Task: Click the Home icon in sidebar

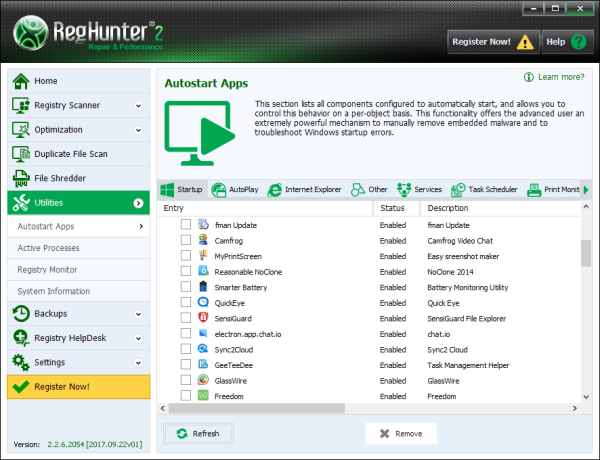Action: (21, 81)
